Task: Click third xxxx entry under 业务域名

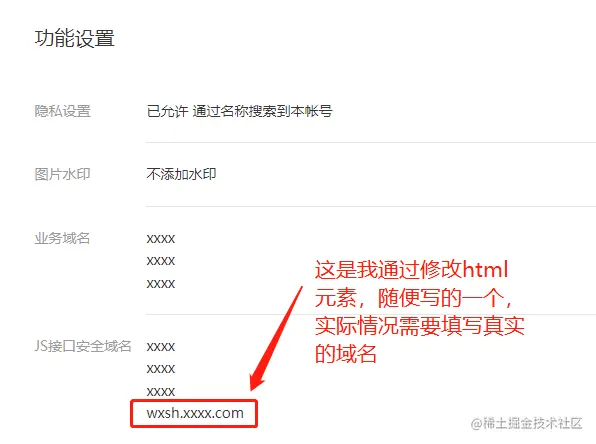Action: pos(161,284)
